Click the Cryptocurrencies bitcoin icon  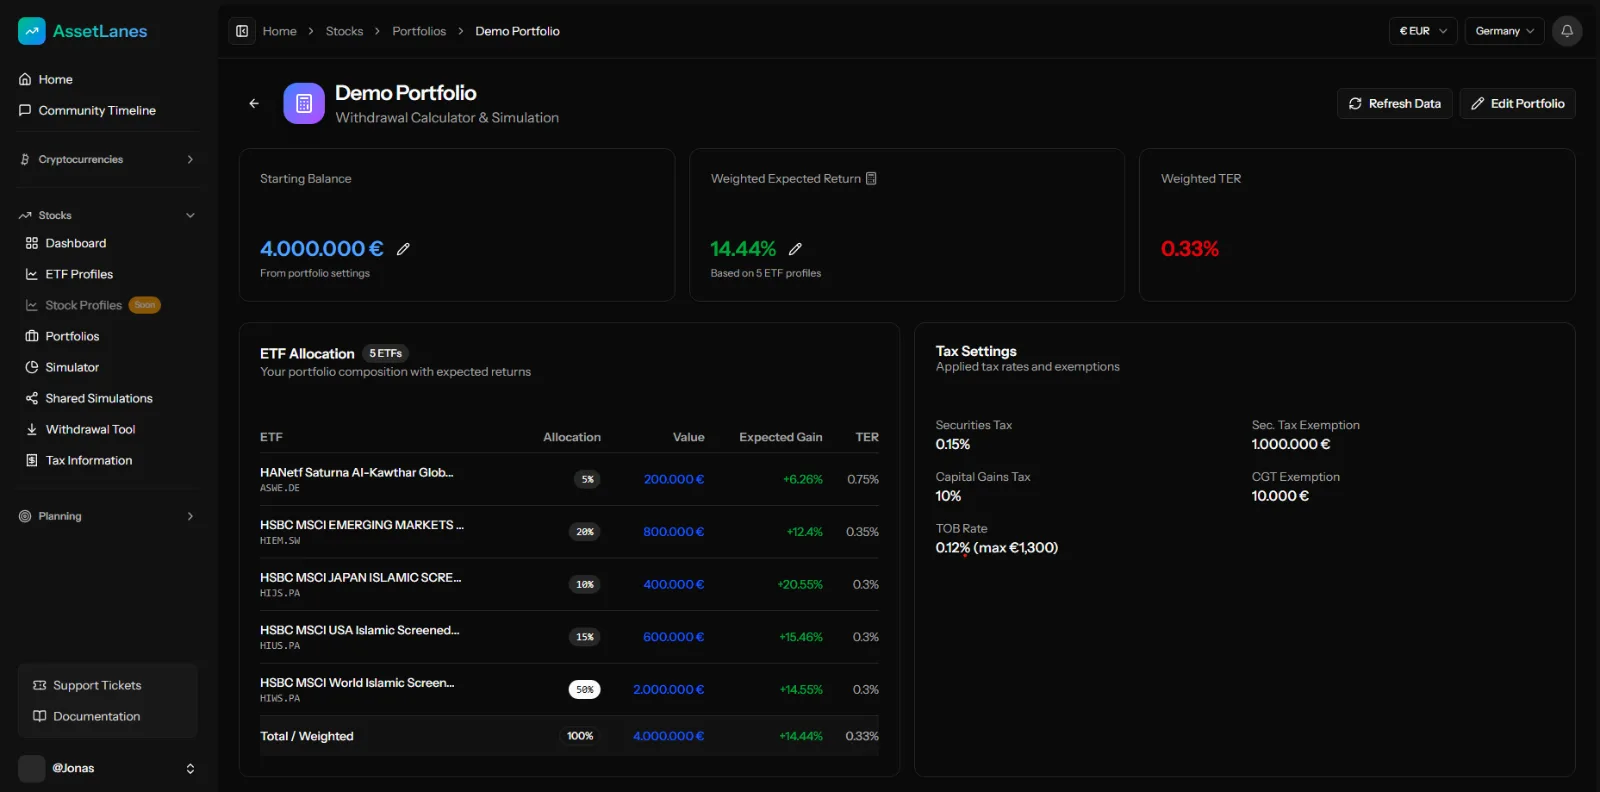25,159
